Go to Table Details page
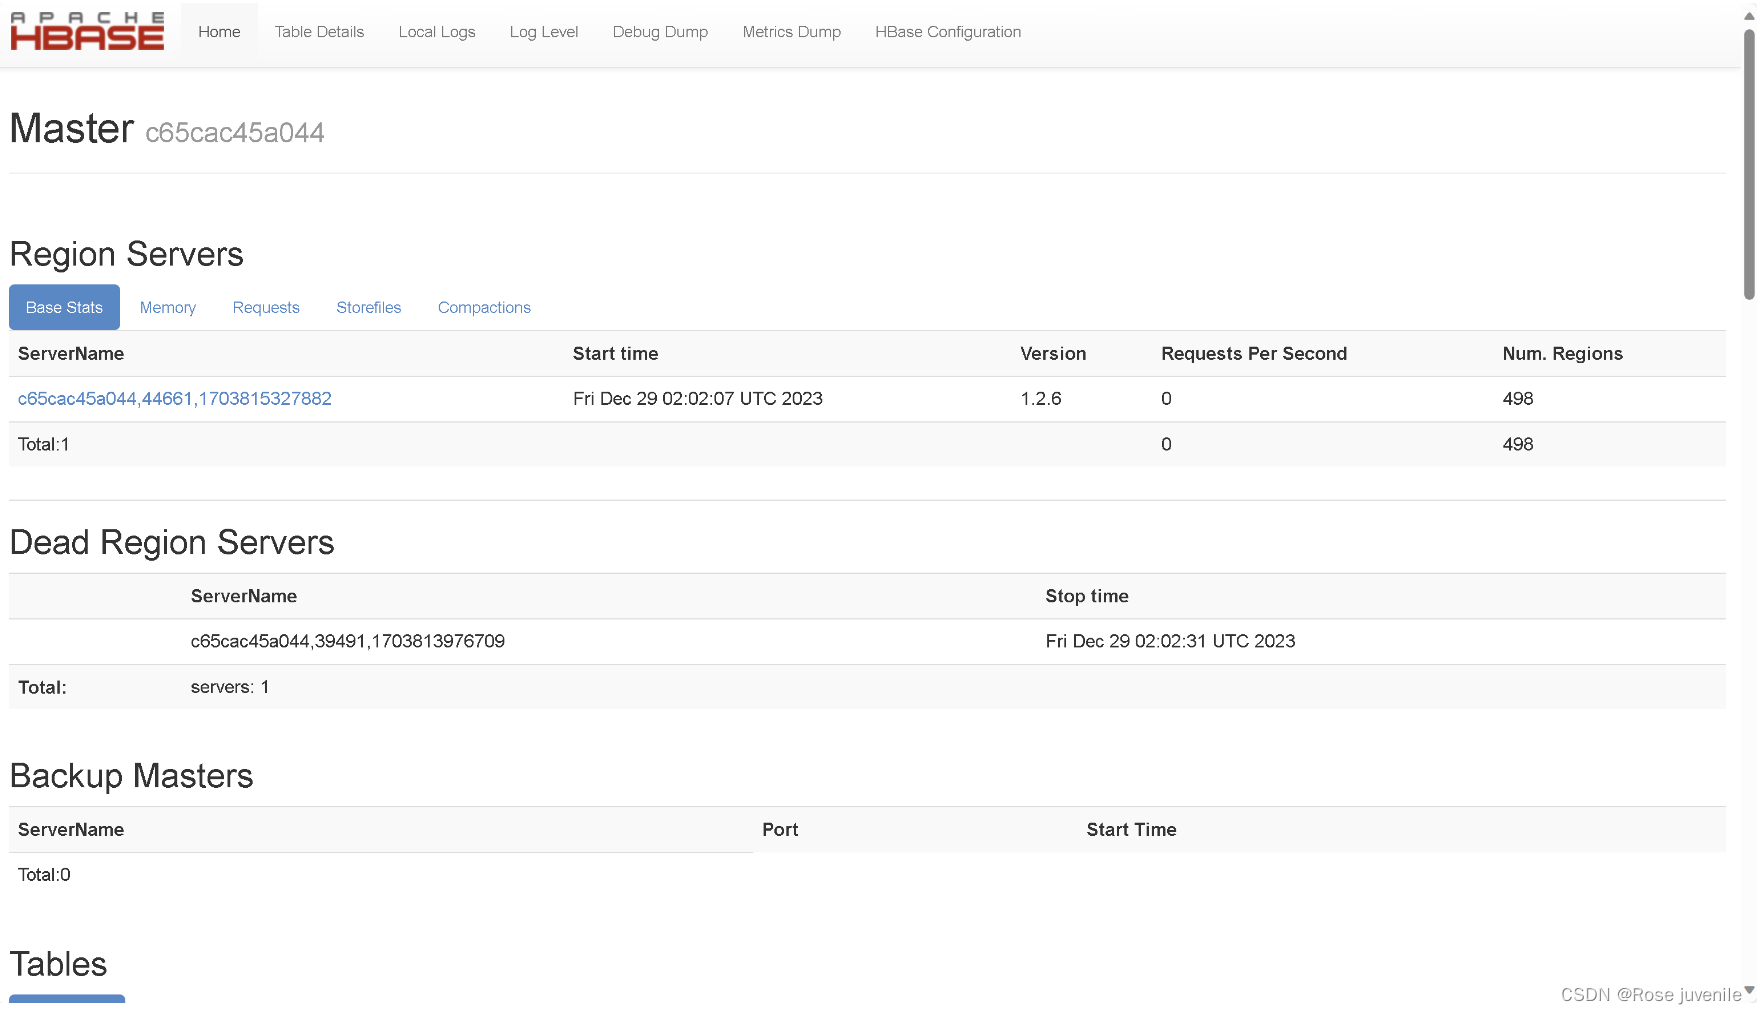 click(x=319, y=32)
